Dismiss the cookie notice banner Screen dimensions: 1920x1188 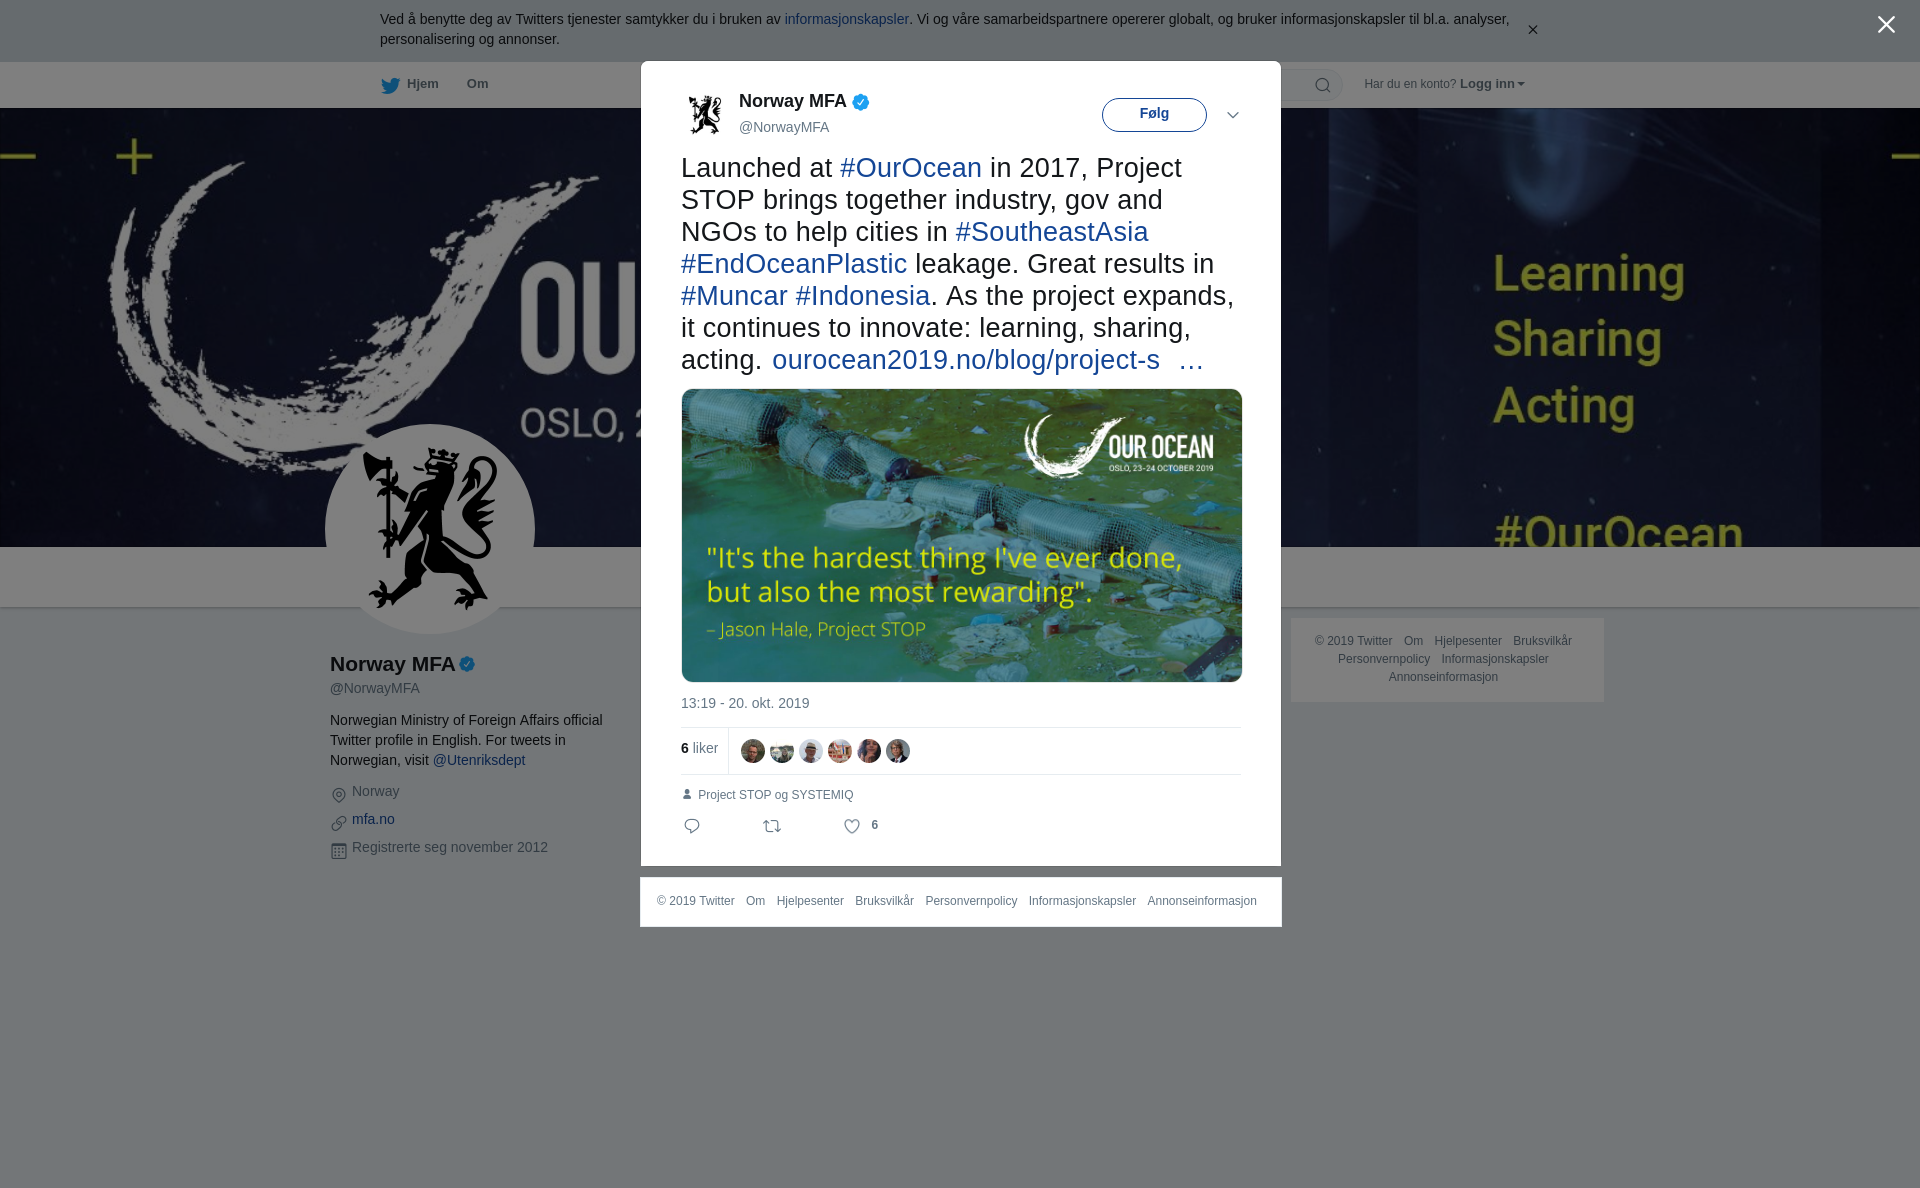(x=1532, y=30)
